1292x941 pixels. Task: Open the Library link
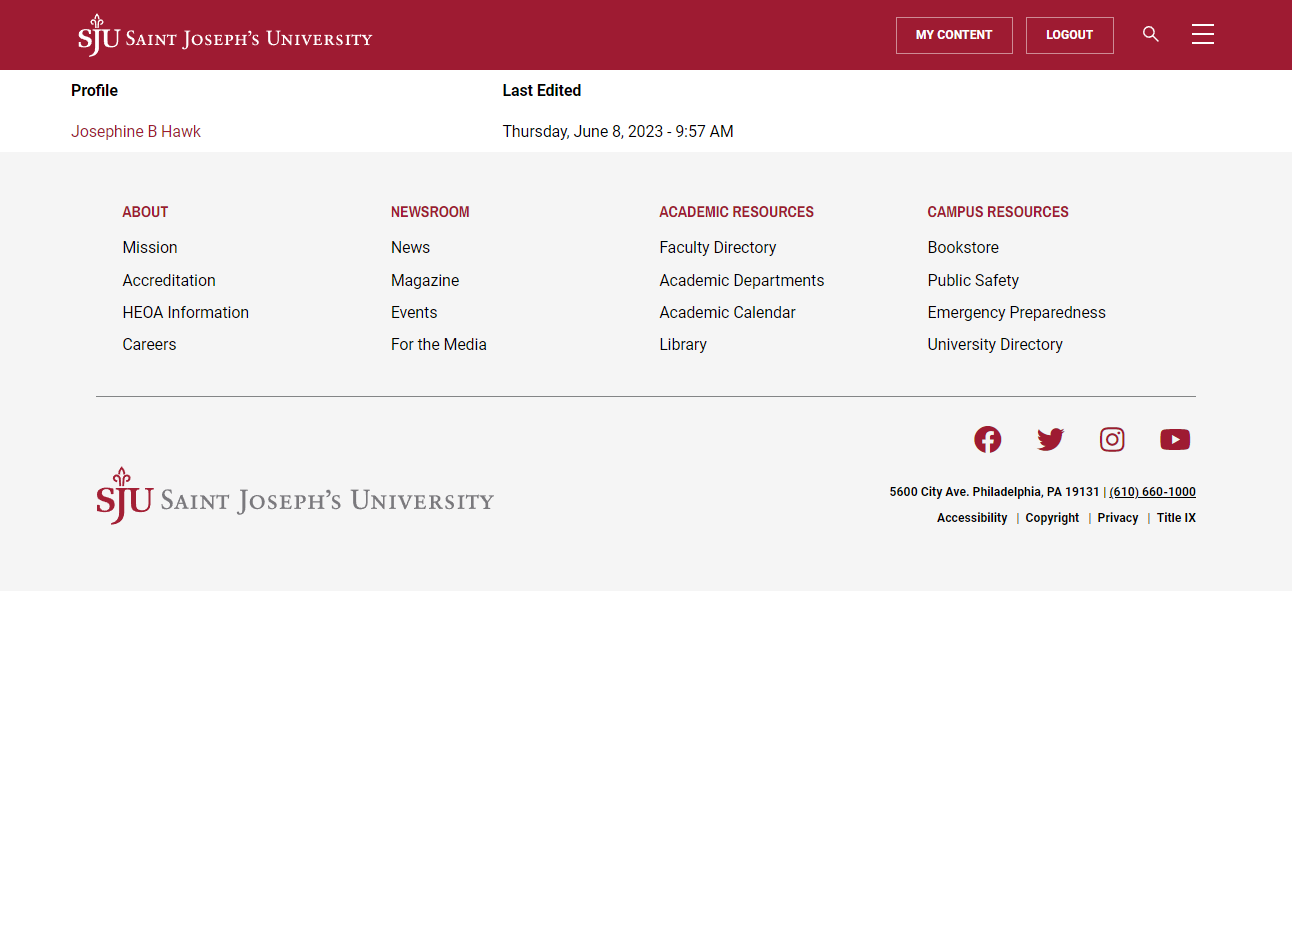click(683, 345)
